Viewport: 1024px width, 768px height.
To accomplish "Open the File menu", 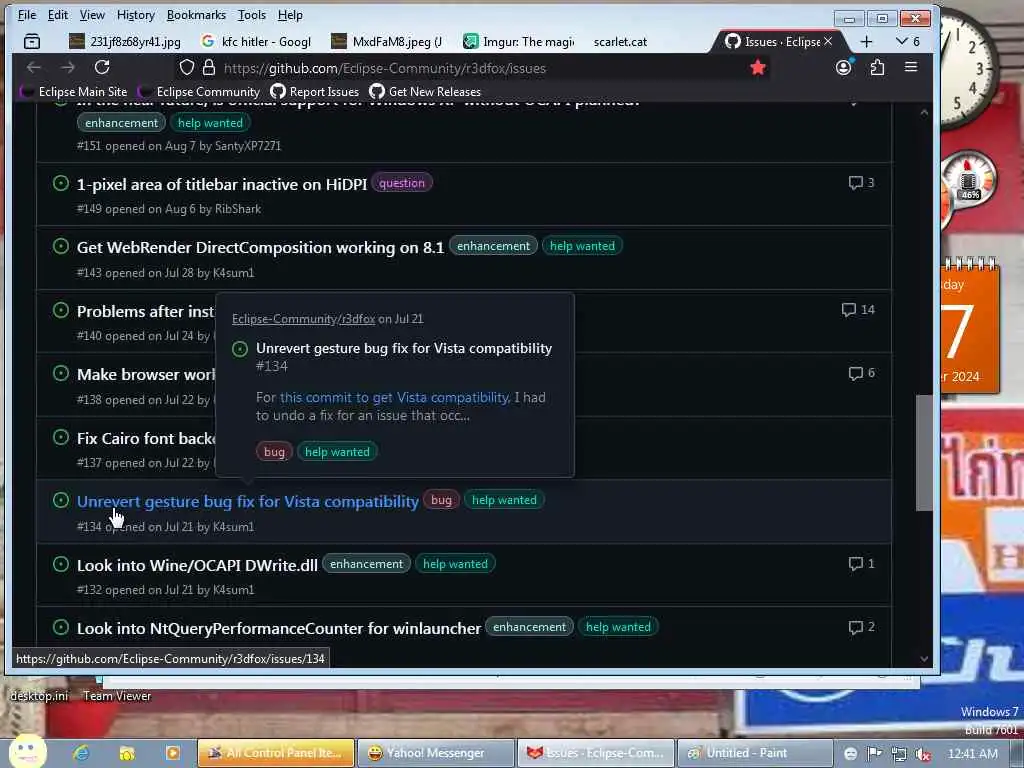I will (27, 14).
